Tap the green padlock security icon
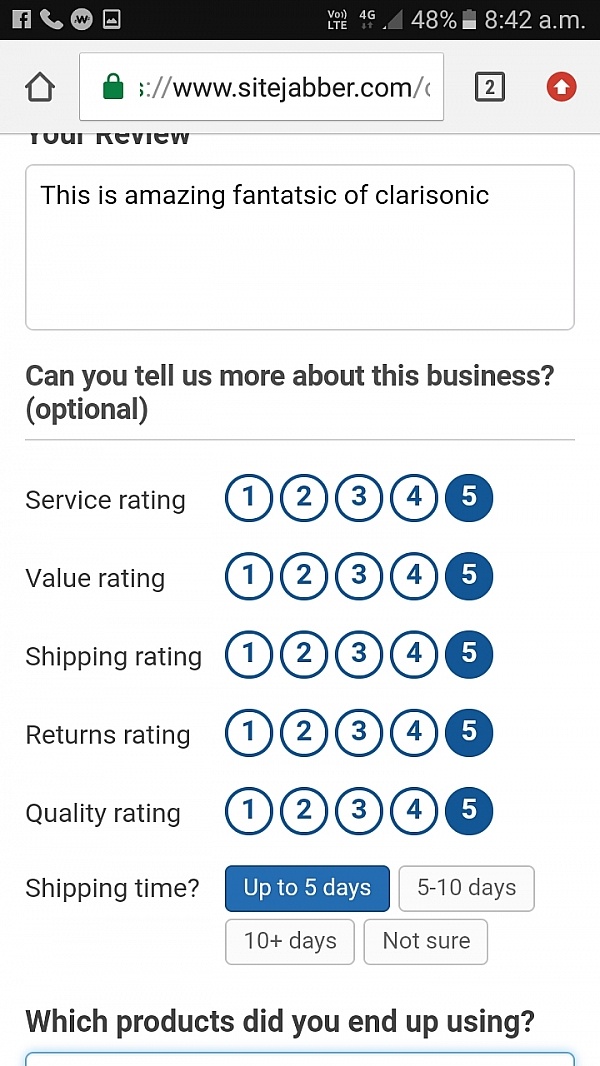Image resolution: width=600 pixels, height=1066 pixels. pos(113,87)
